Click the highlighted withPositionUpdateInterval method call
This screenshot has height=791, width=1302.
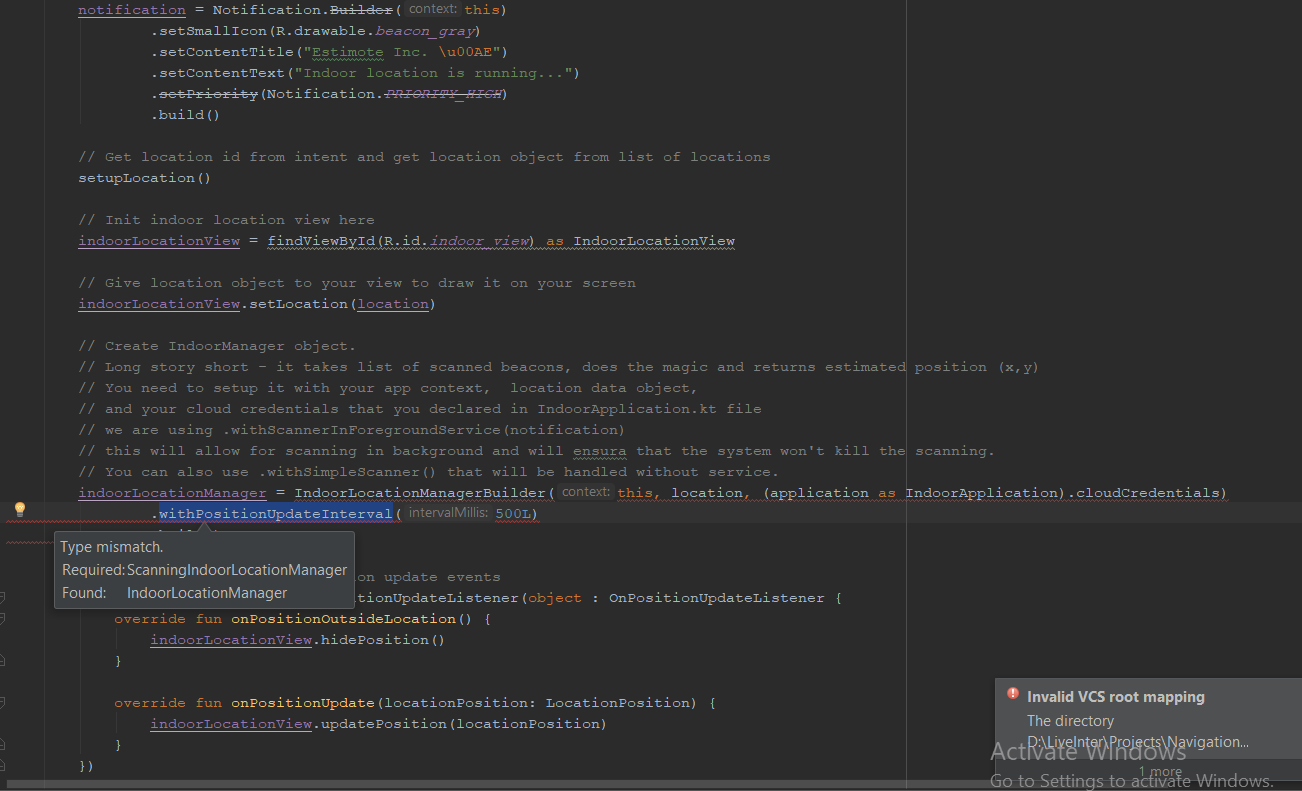coord(275,514)
